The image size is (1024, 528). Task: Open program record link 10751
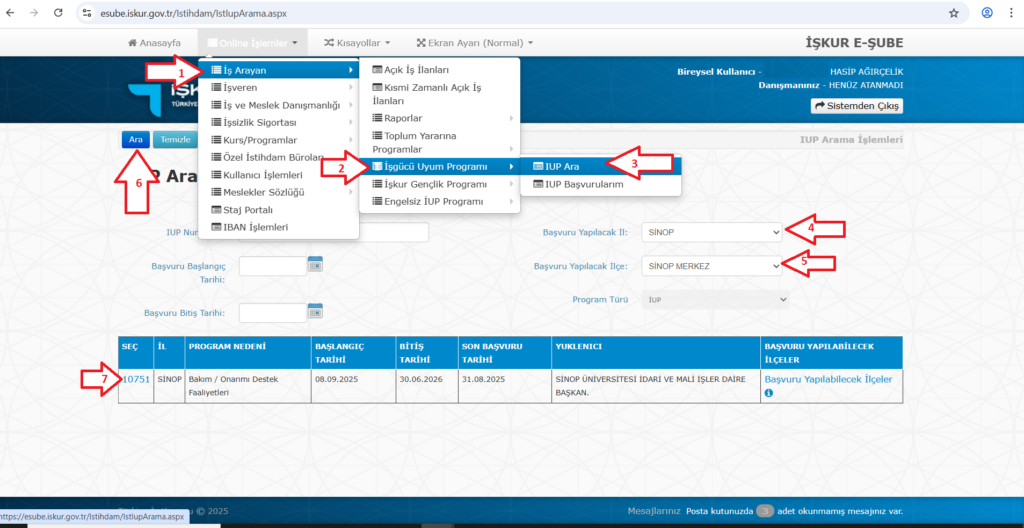(136, 379)
